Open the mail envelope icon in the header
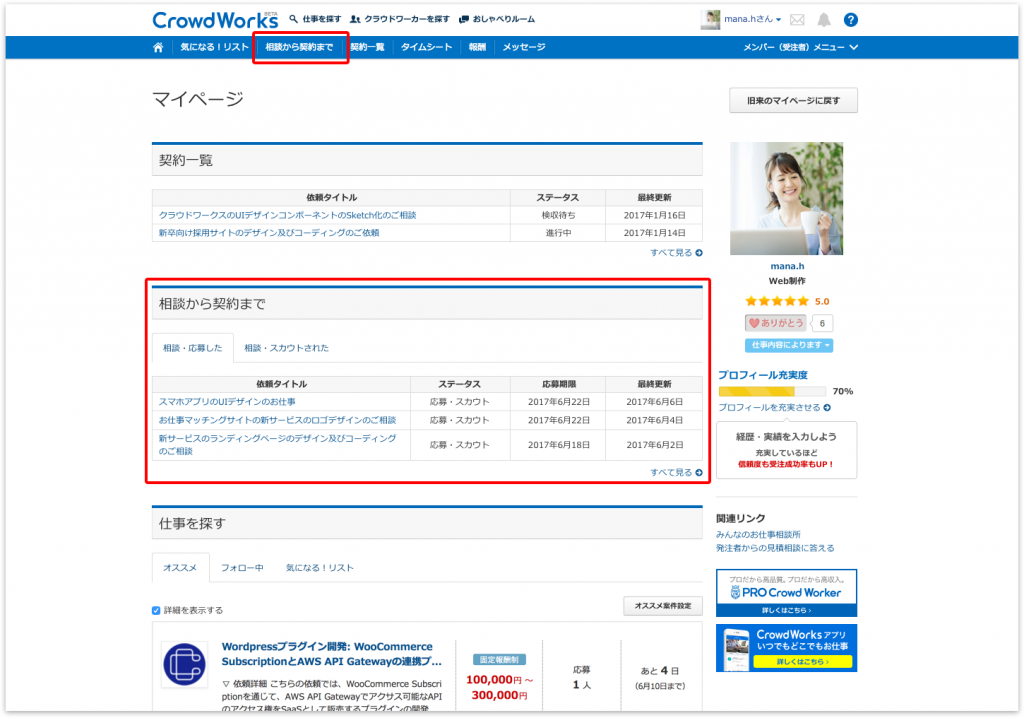This screenshot has height=718, width=1024. pyautogui.click(x=797, y=20)
